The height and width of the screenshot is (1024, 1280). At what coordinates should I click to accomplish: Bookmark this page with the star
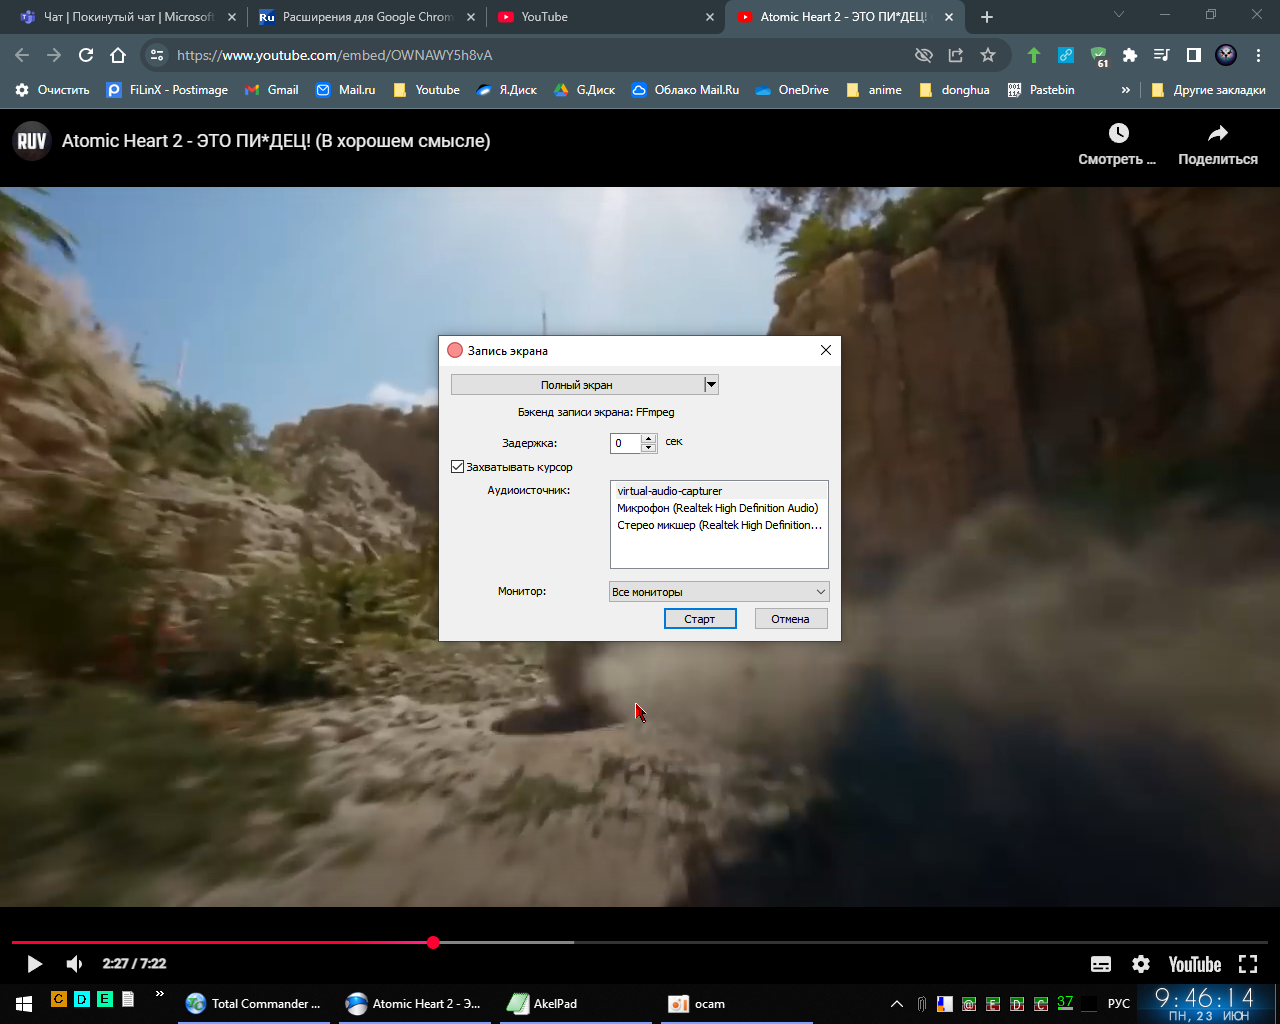tap(988, 55)
